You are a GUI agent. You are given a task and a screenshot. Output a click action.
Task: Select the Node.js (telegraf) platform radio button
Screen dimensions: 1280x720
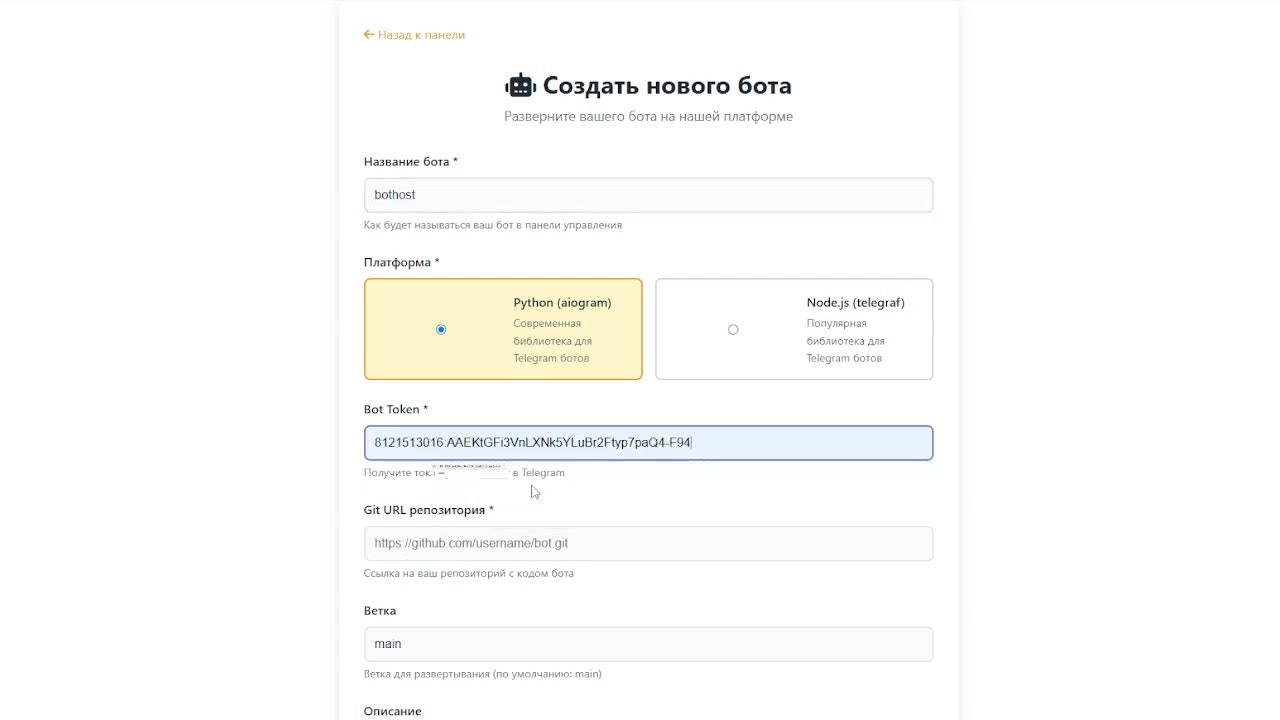click(733, 329)
